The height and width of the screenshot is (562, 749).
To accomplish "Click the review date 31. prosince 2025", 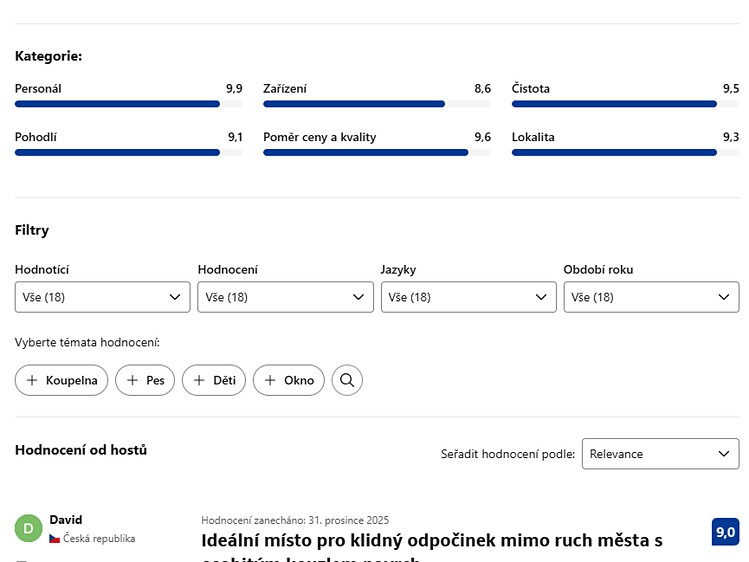I will click(348, 520).
